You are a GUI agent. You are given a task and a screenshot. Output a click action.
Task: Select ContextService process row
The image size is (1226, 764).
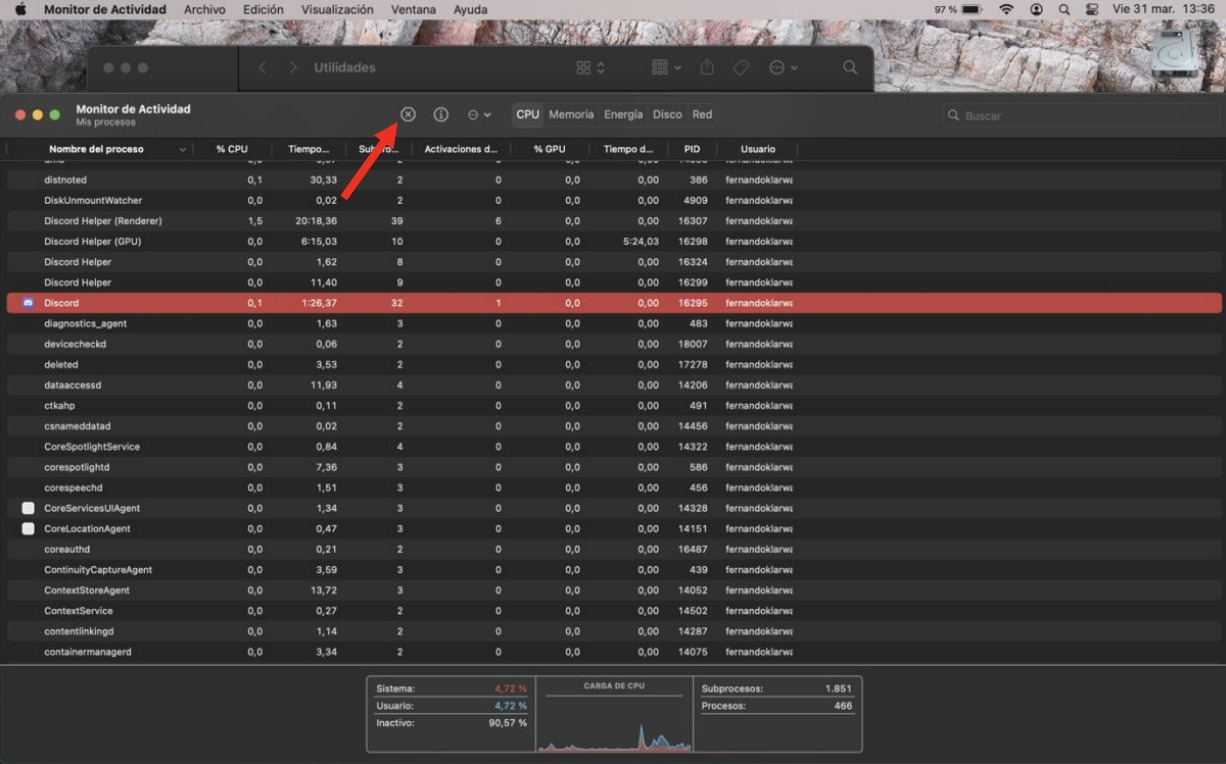pos(614,610)
